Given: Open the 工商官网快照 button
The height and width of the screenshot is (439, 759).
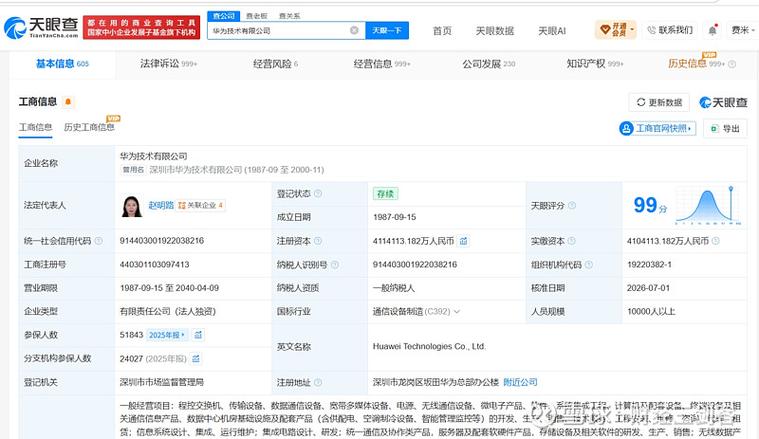Looking at the screenshot, I should 657,128.
